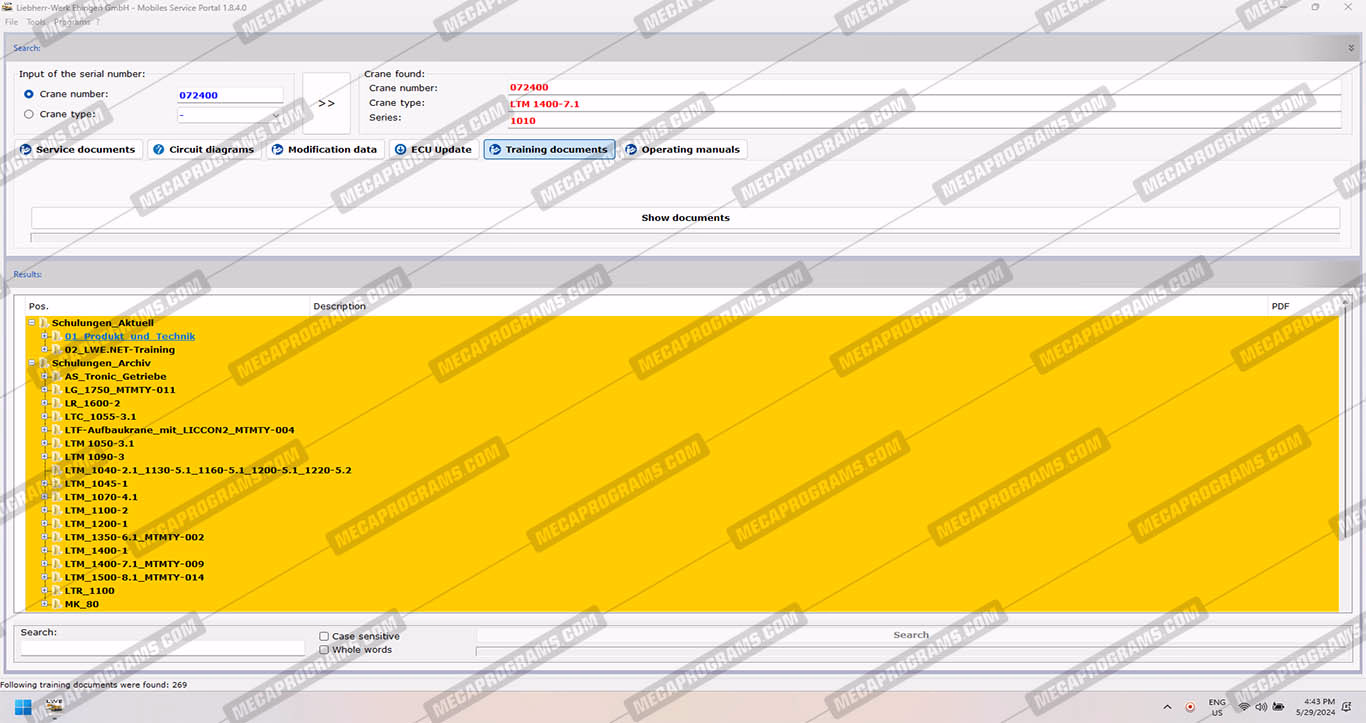Click the Operating manuals button icon
Viewport: 1366px width, 723px height.
pos(631,150)
